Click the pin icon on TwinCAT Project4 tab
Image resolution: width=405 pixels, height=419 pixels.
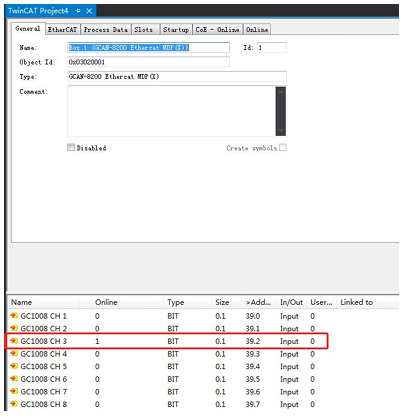pyautogui.click(x=78, y=11)
